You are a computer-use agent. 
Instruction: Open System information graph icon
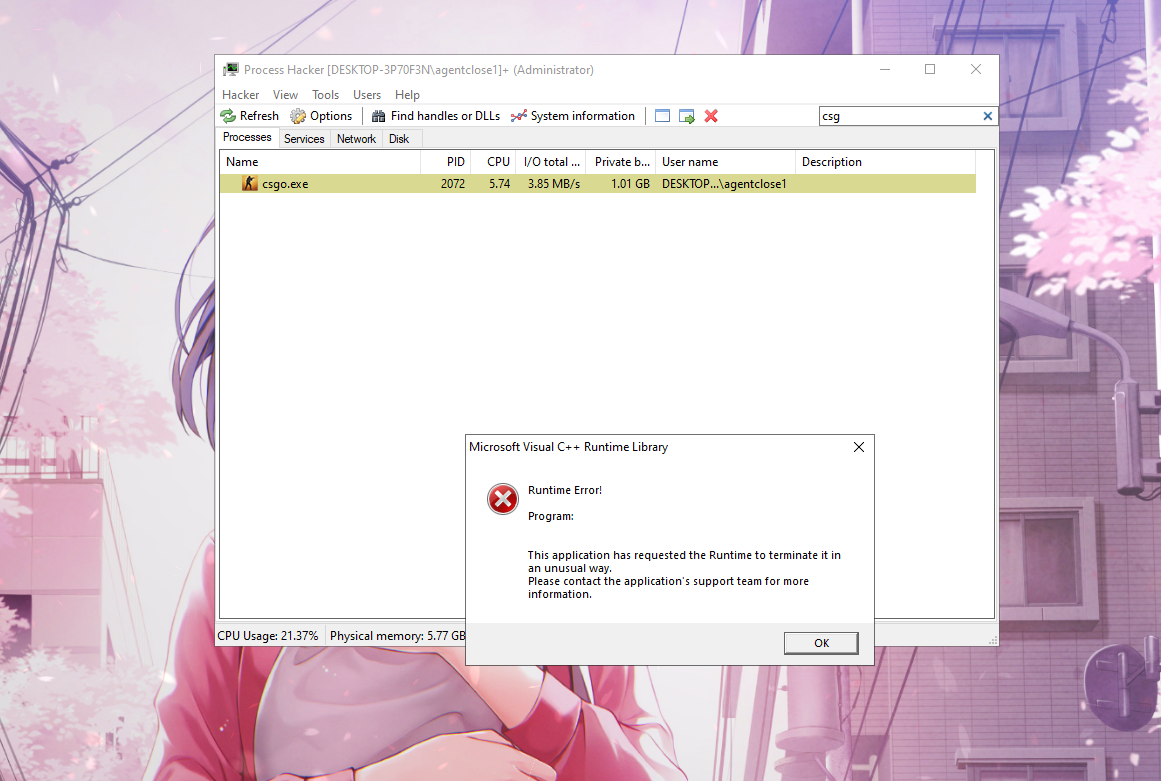point(518,116)
